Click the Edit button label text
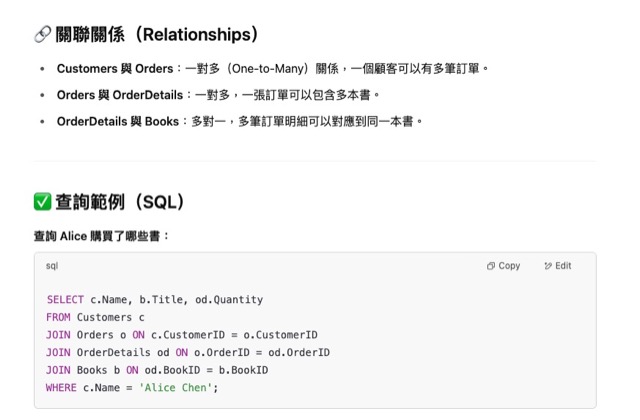640x420 pixels. click(563, 266)
